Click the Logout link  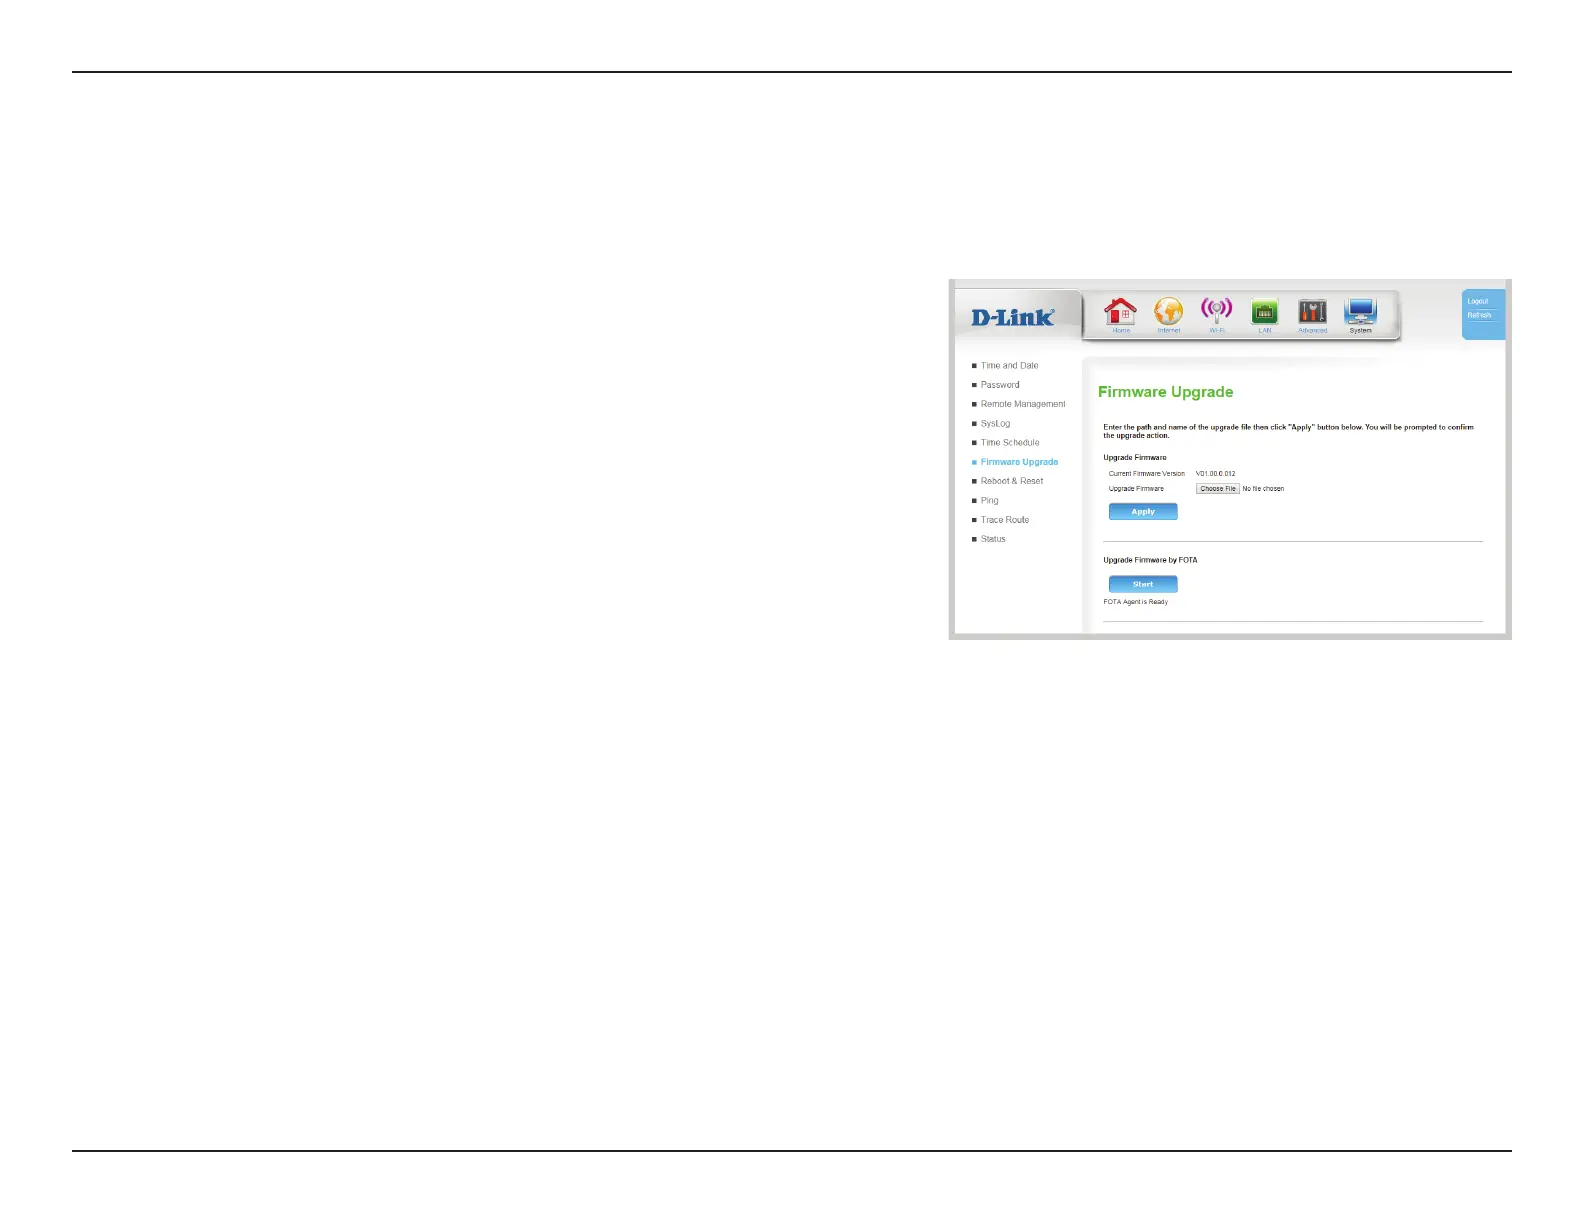click(1478, 301)
